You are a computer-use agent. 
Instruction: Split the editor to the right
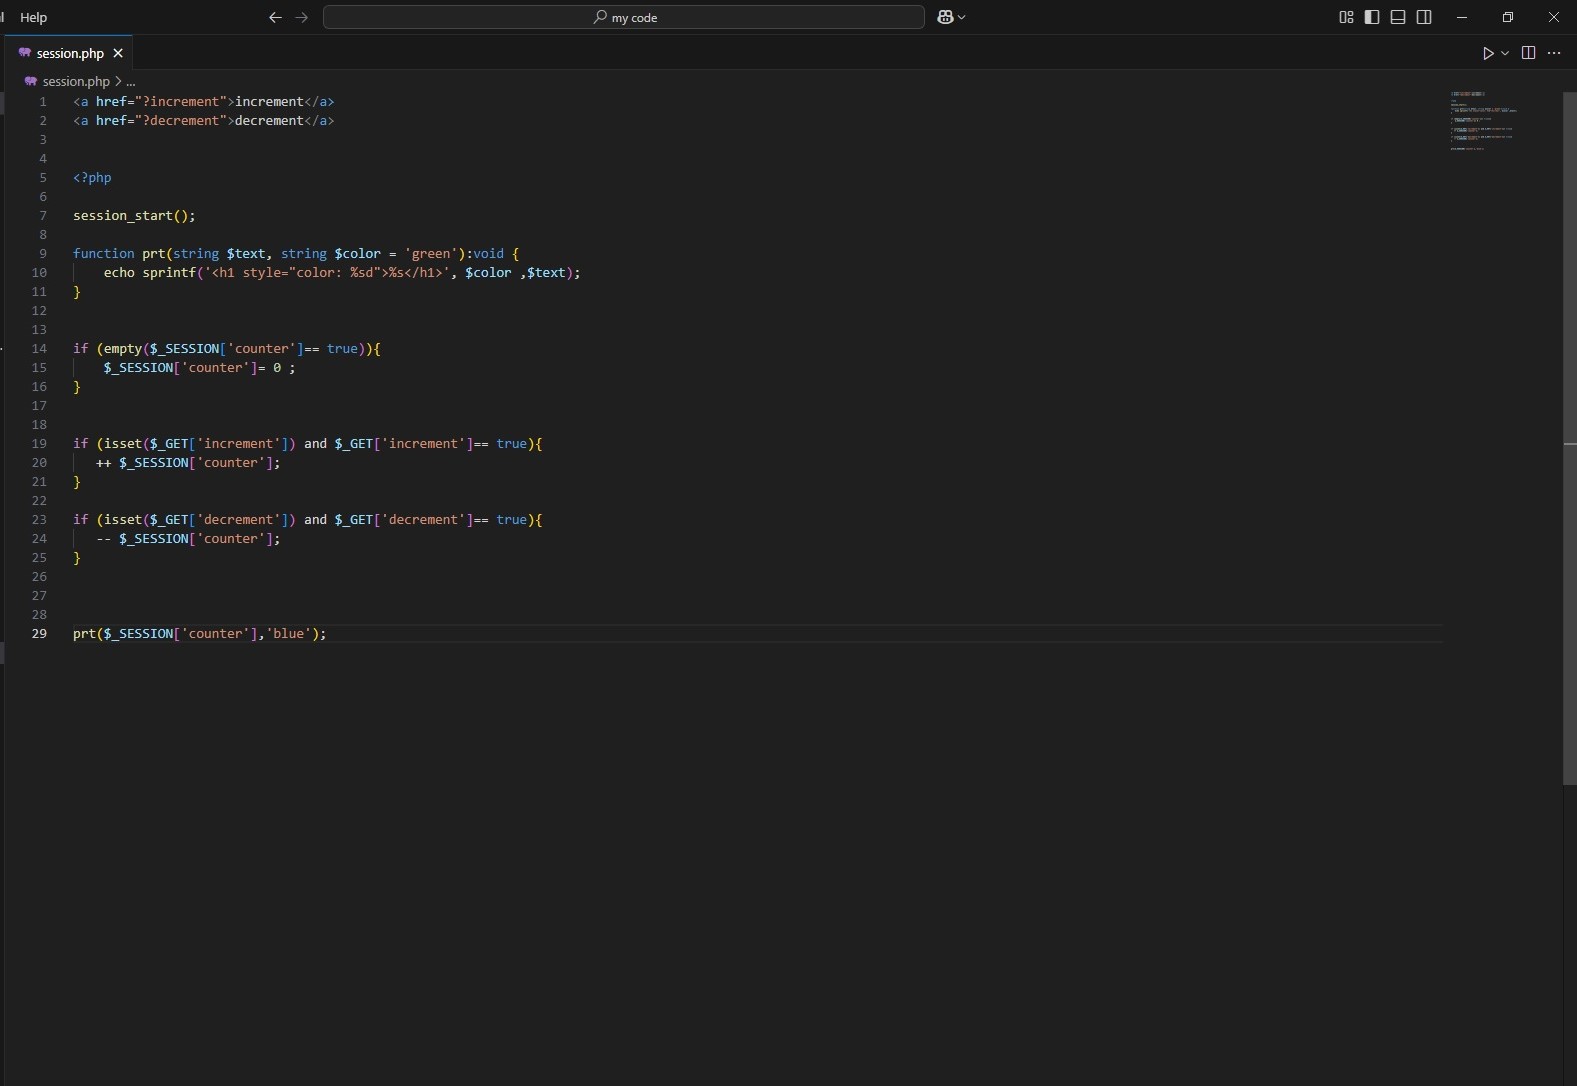click(1528, 53)
